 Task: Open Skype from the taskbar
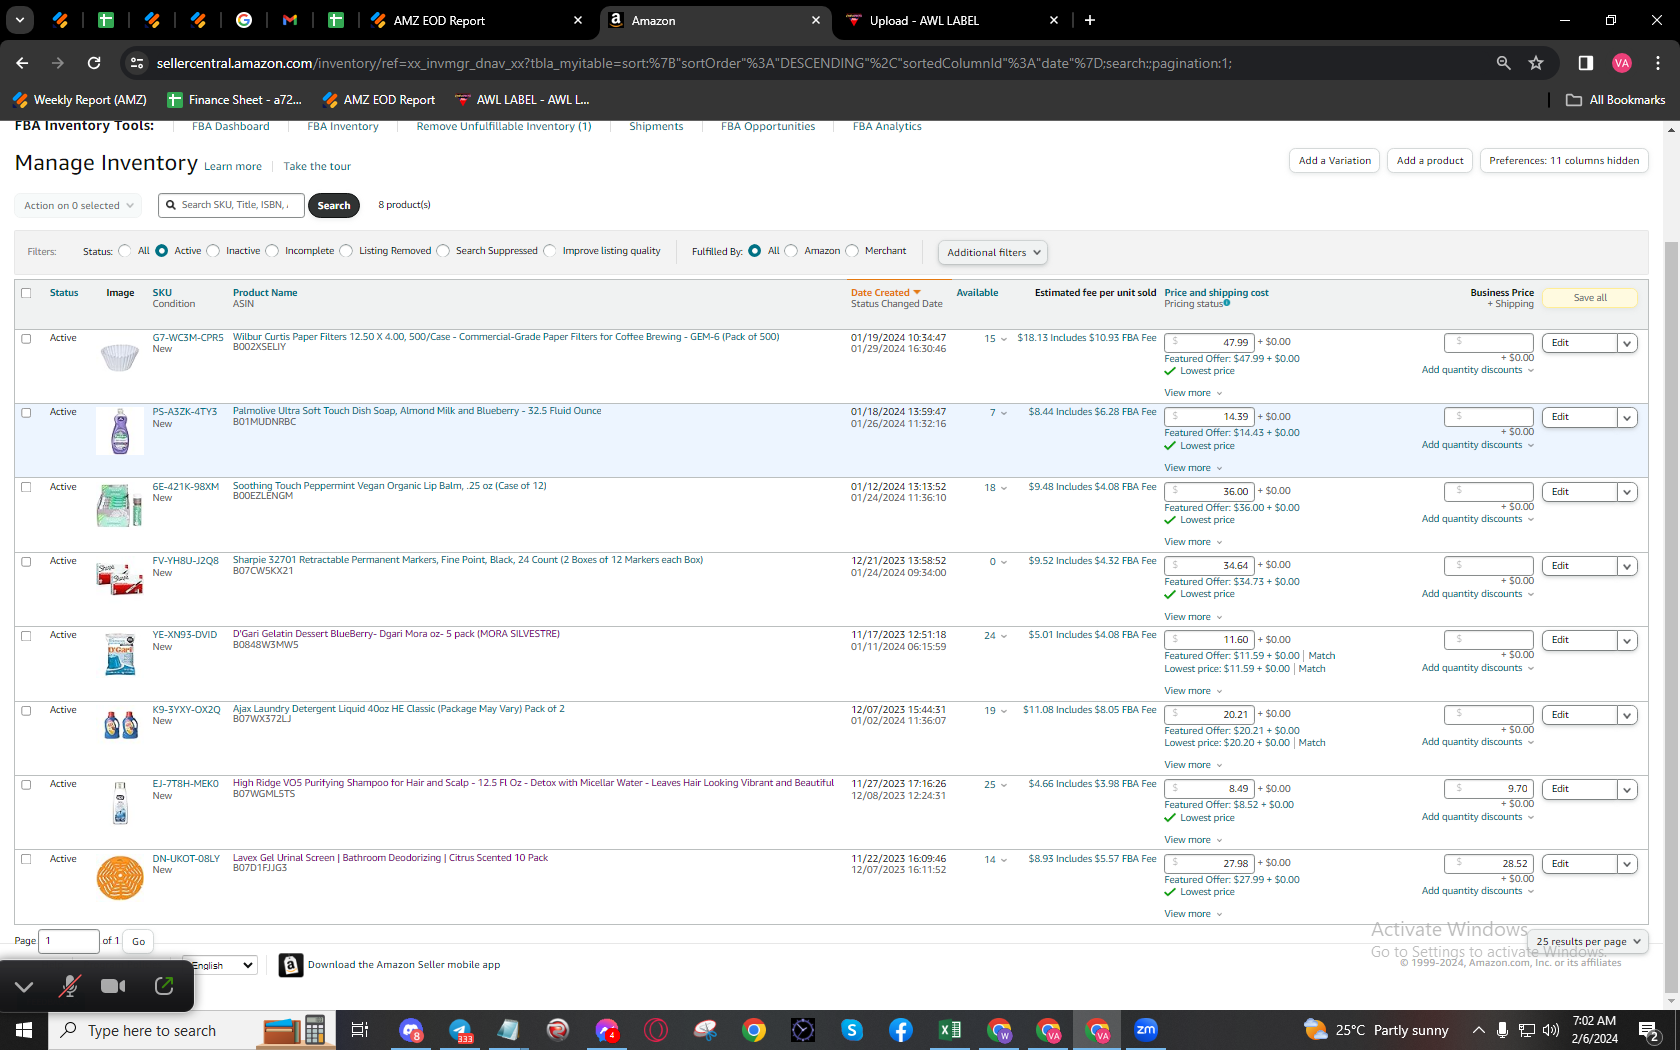(852, 1030)
